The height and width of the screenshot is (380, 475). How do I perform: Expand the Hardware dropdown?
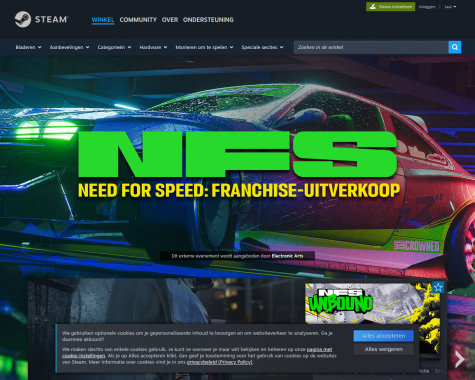(x=153, y=47)
